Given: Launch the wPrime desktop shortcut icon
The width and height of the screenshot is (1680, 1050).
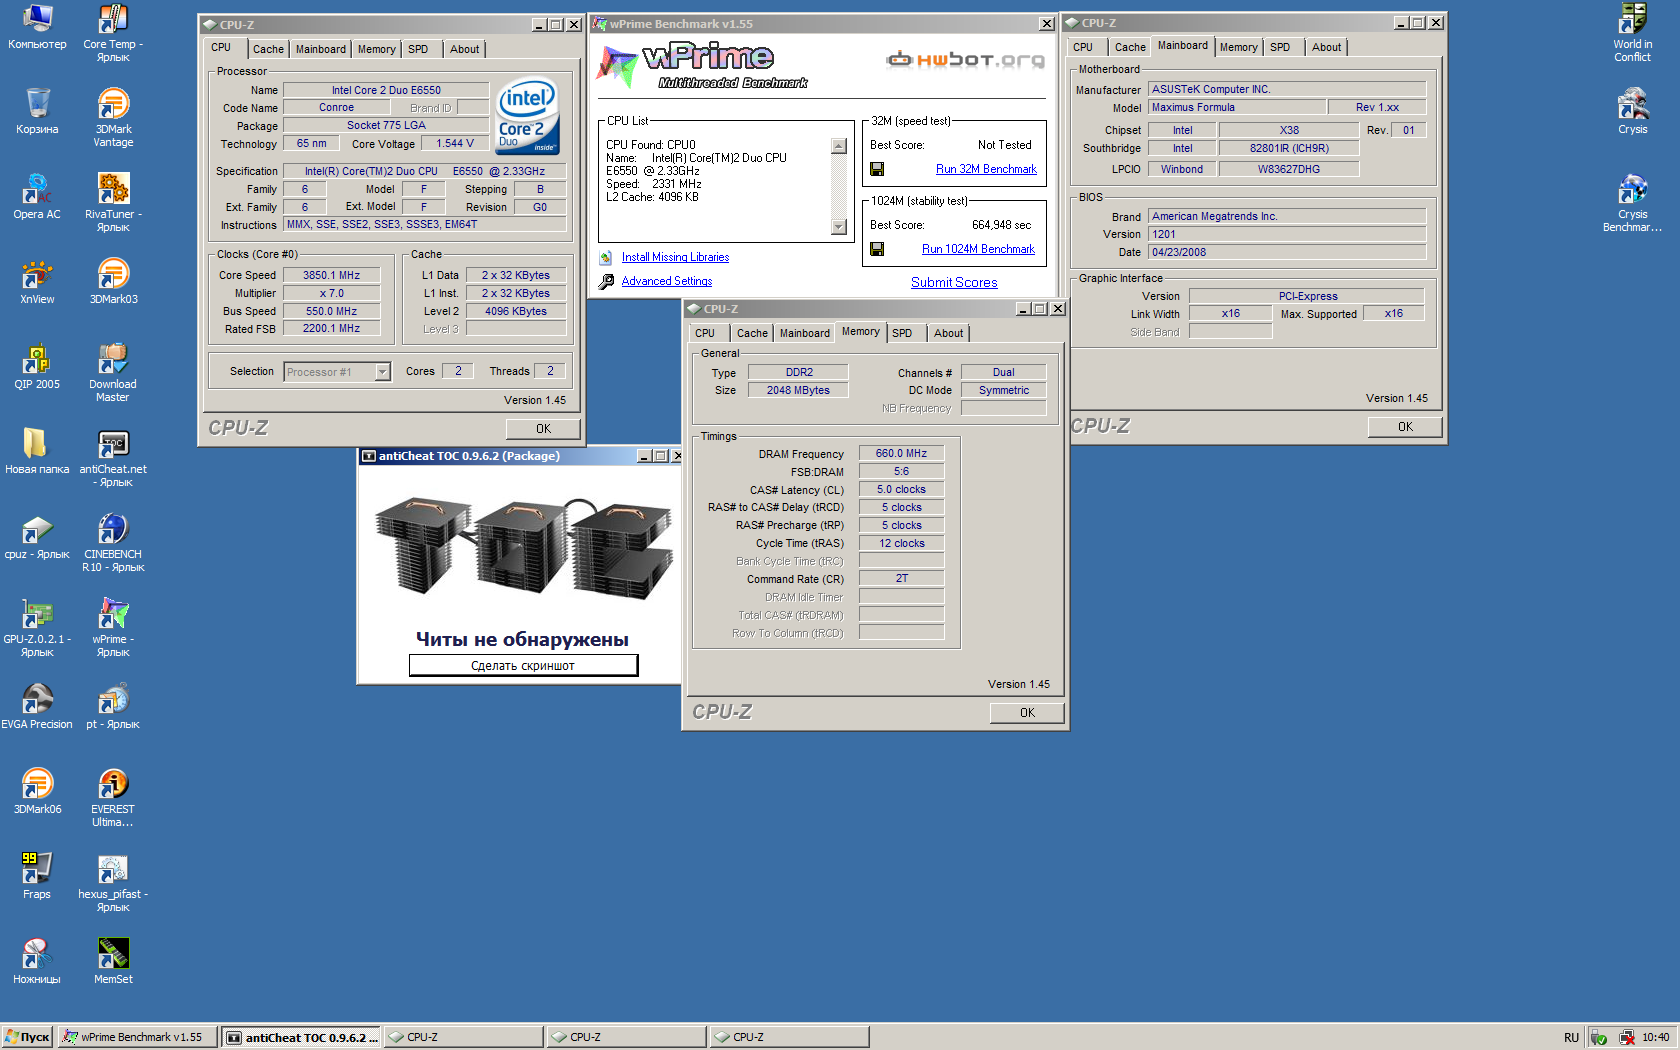Looking at the screenshot, I should [x=113, y=614].
